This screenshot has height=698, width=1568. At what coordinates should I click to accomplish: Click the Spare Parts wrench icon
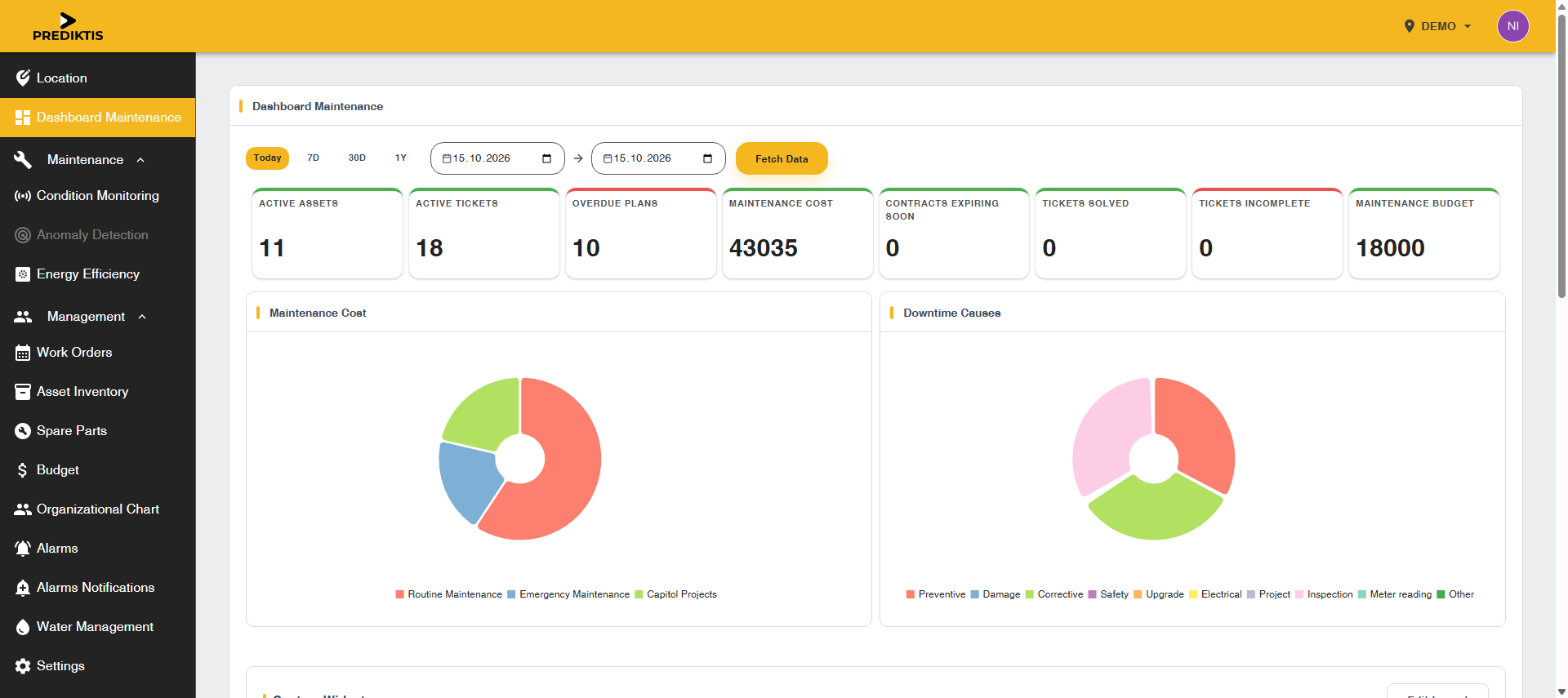click(22, 431)
